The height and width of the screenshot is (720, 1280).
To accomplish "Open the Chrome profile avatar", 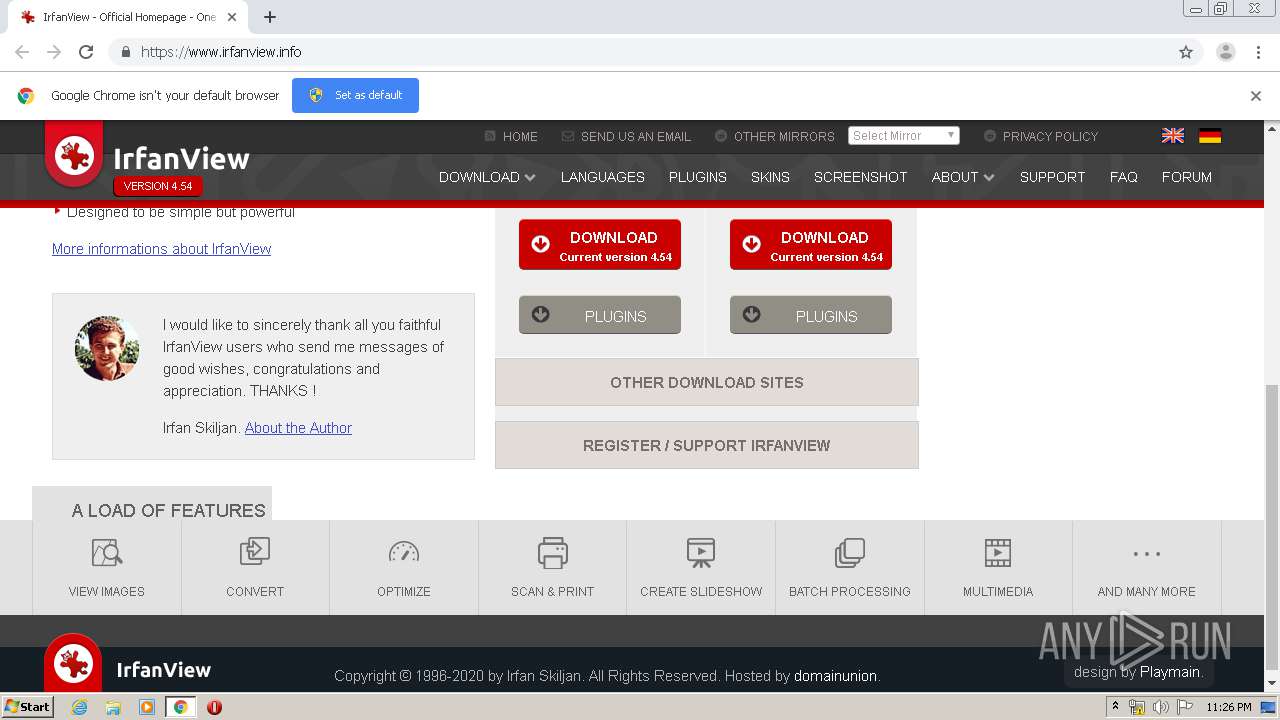I will pyautogui.click(x=1226, y=52).
